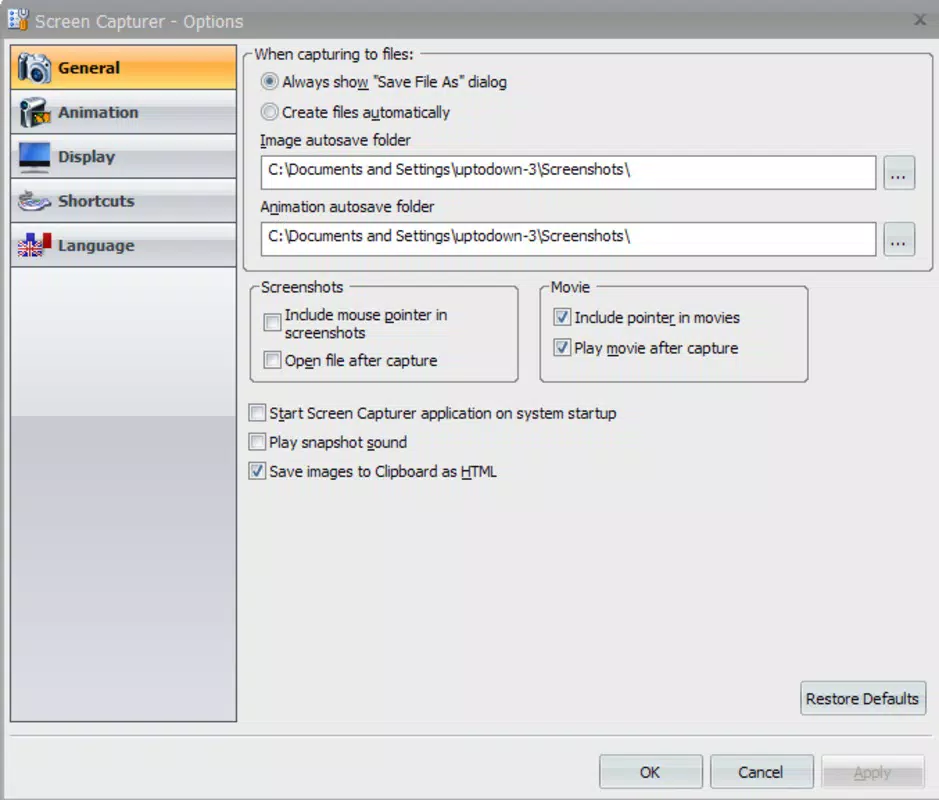
Task: Close the Options window
Action: coord(920,20)
